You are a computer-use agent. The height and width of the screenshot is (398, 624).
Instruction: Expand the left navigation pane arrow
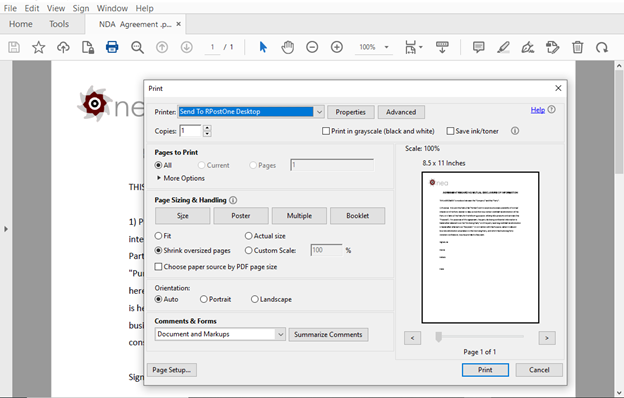click(6, 229)
